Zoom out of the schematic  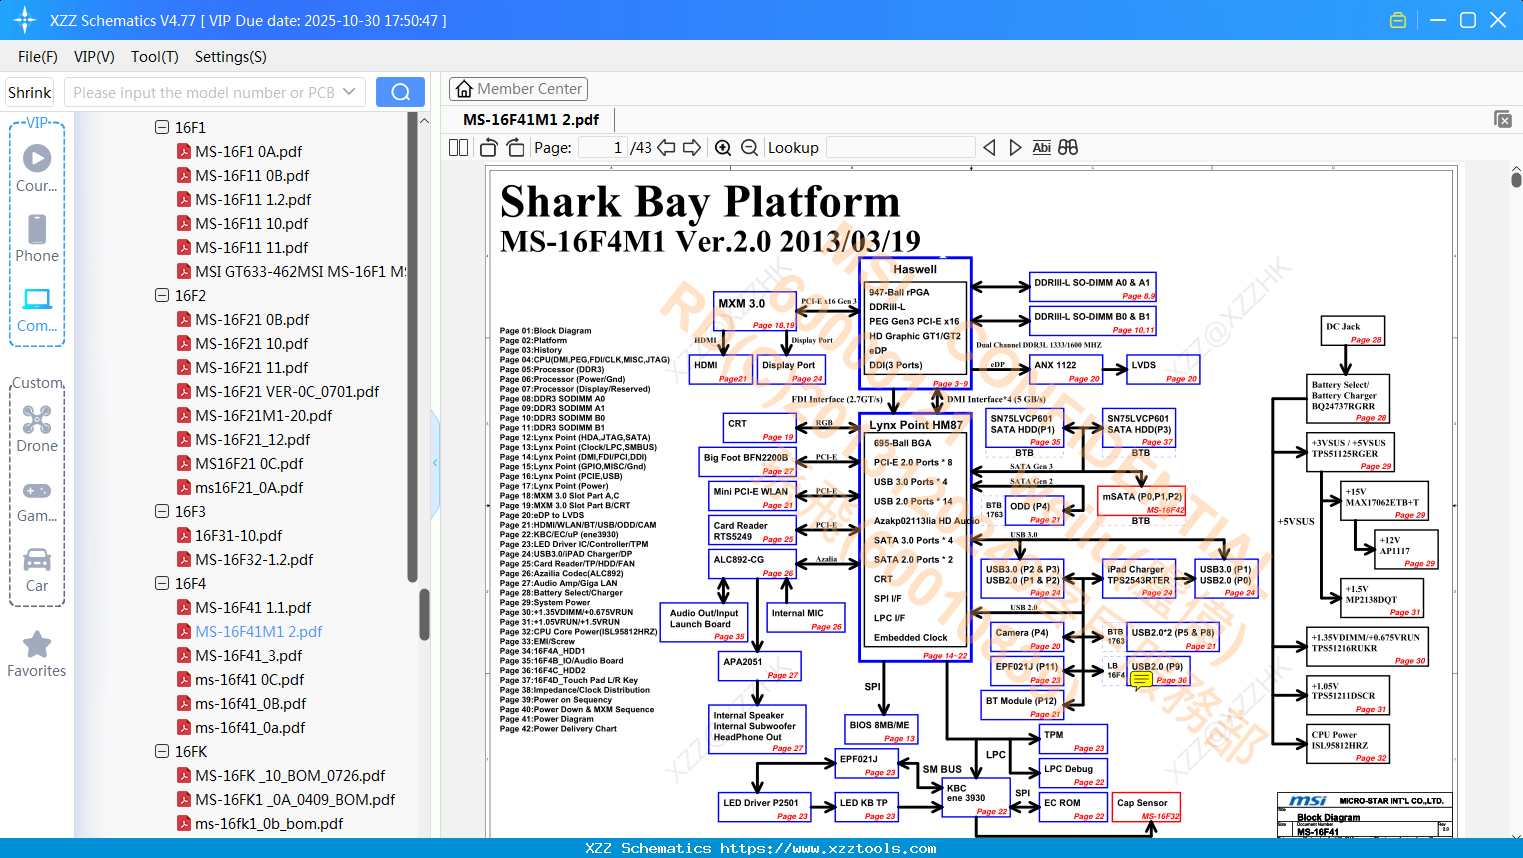[749, 148]
